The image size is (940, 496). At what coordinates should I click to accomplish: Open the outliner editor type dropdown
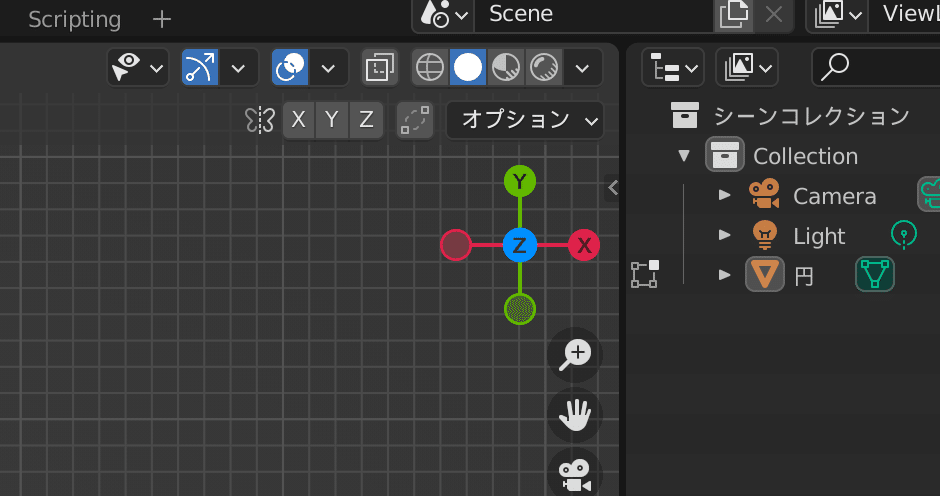pos(673,67)
